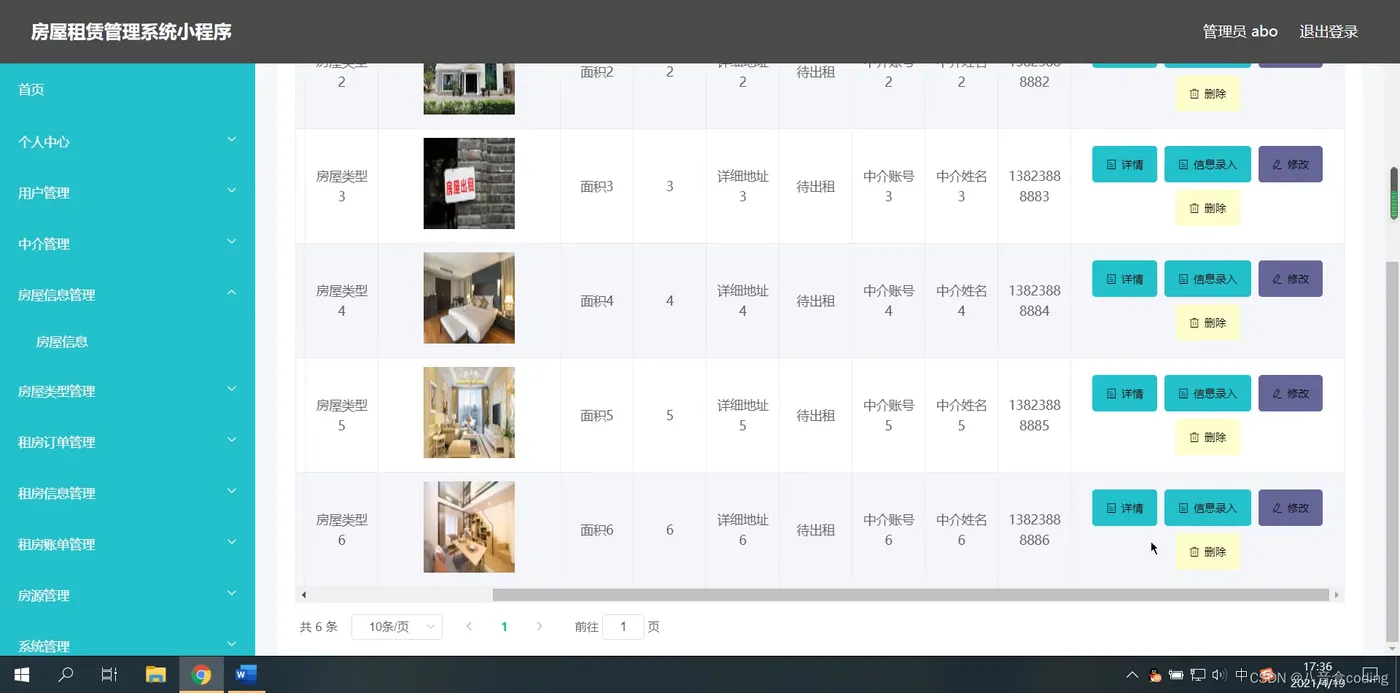Delete the 房屋类型6 row with 删除

(1207, 552)
